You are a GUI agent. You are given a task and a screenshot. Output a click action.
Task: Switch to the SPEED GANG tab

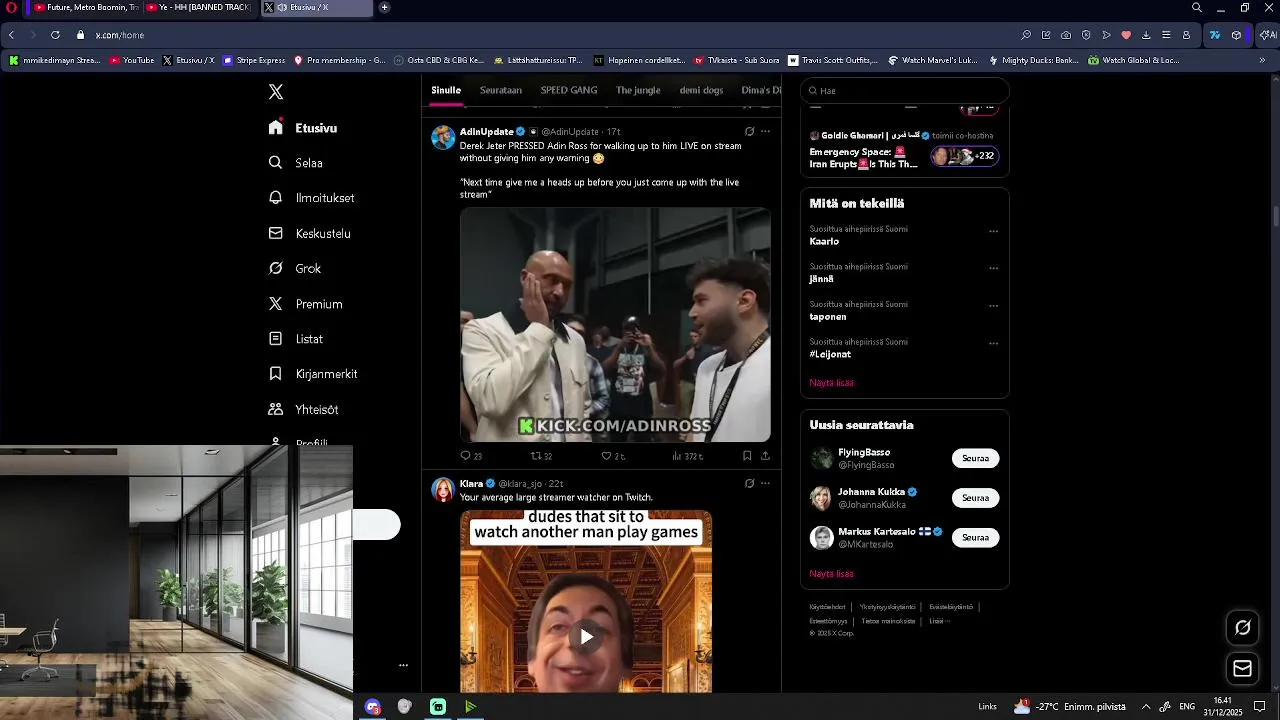569,90
